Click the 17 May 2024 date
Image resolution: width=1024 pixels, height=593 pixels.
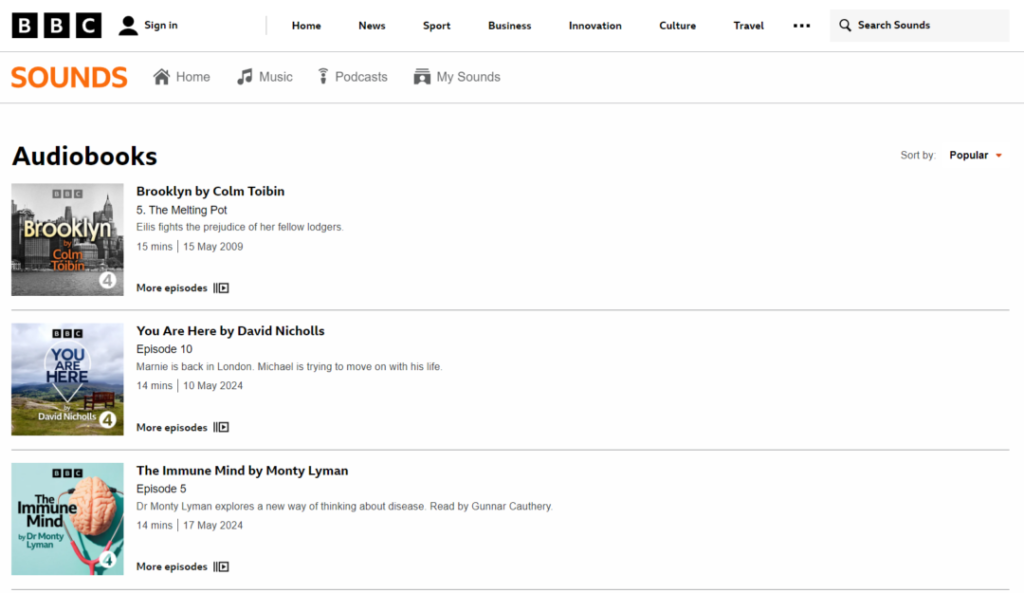point(213,526)
